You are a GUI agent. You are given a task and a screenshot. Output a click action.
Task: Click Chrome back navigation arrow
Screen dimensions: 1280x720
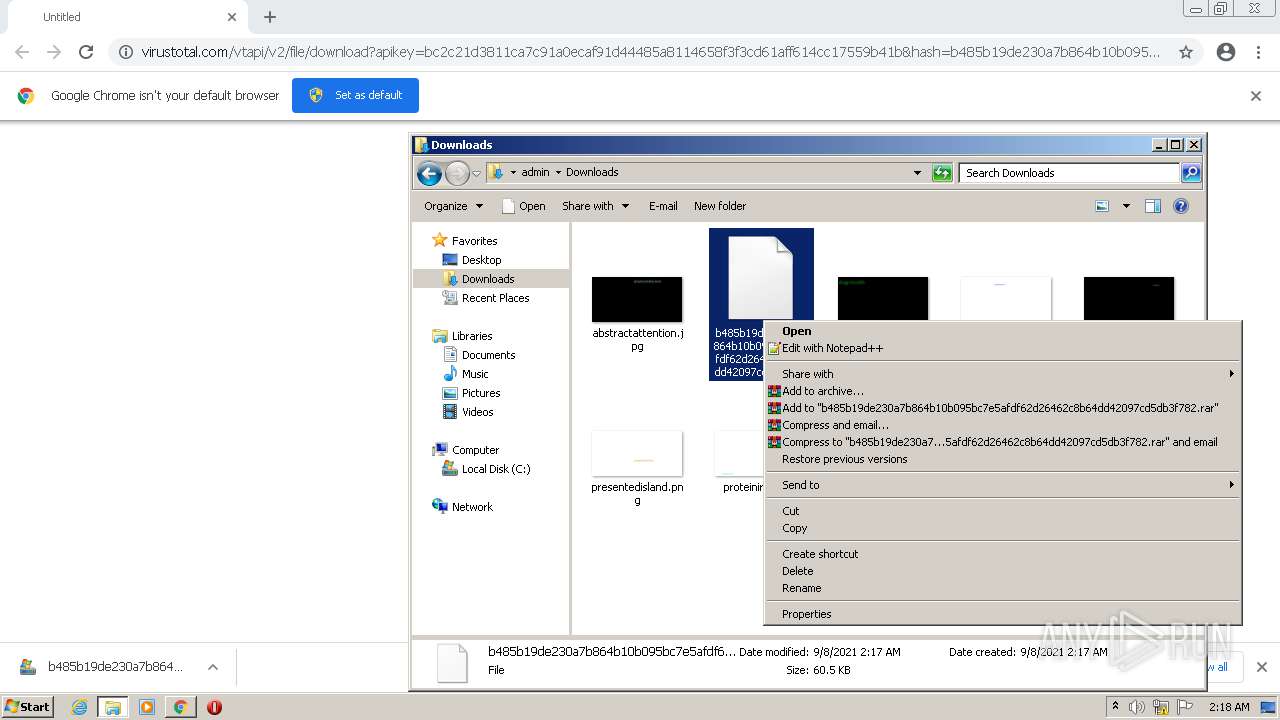[22, 52]
